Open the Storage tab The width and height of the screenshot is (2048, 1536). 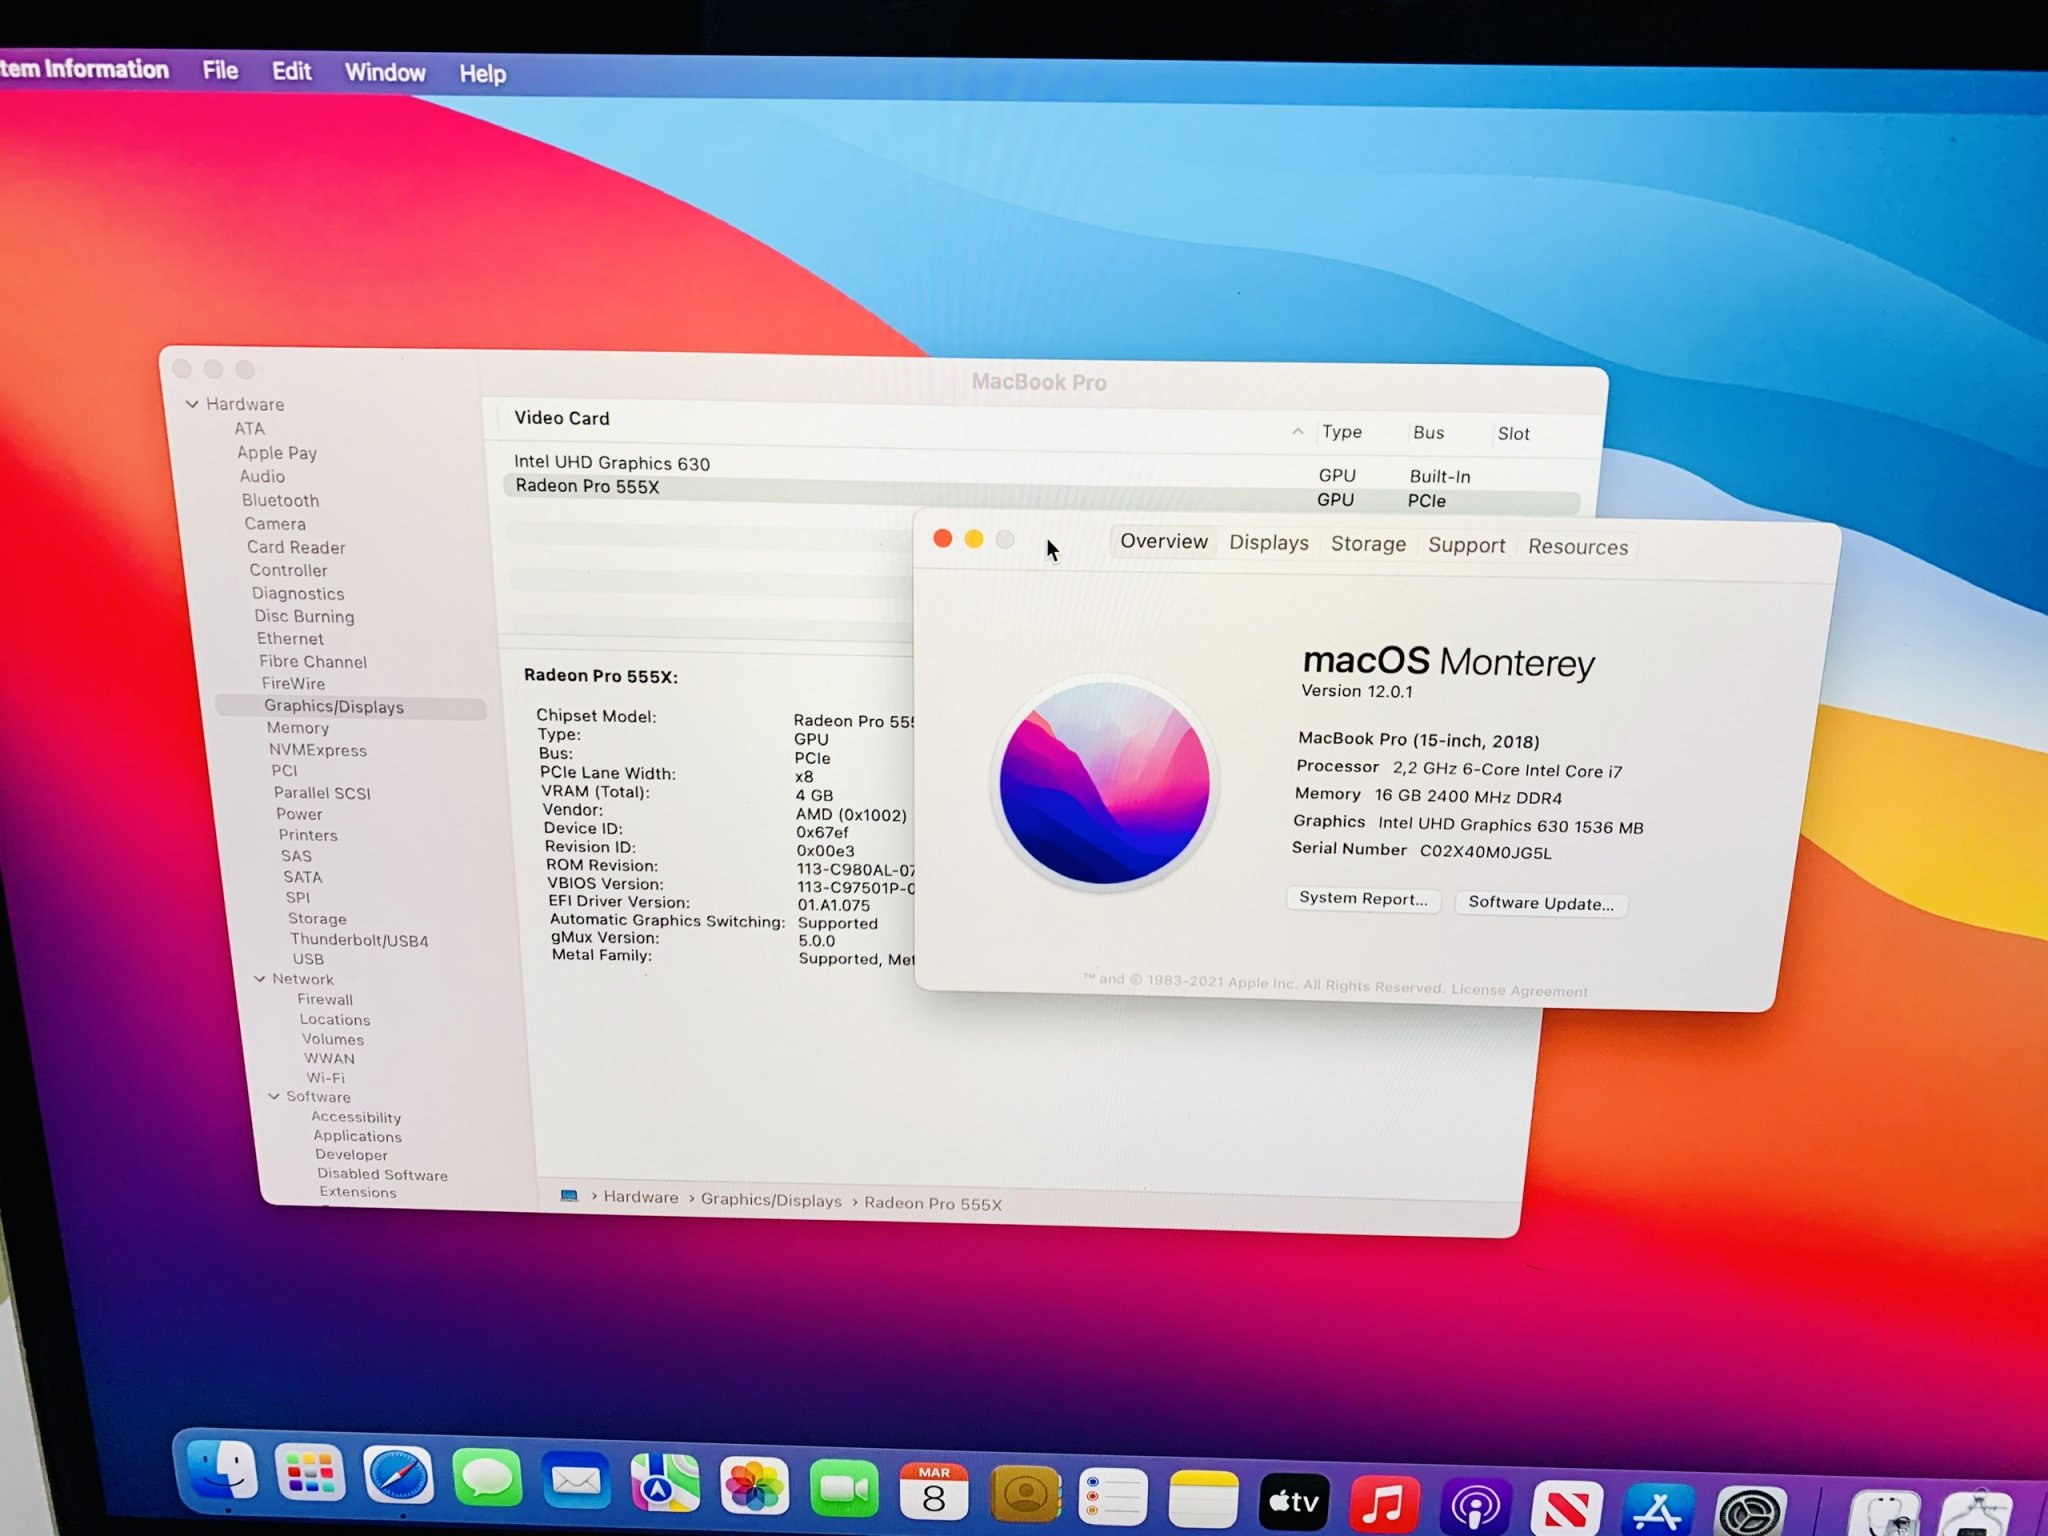tap(1367, 544)
